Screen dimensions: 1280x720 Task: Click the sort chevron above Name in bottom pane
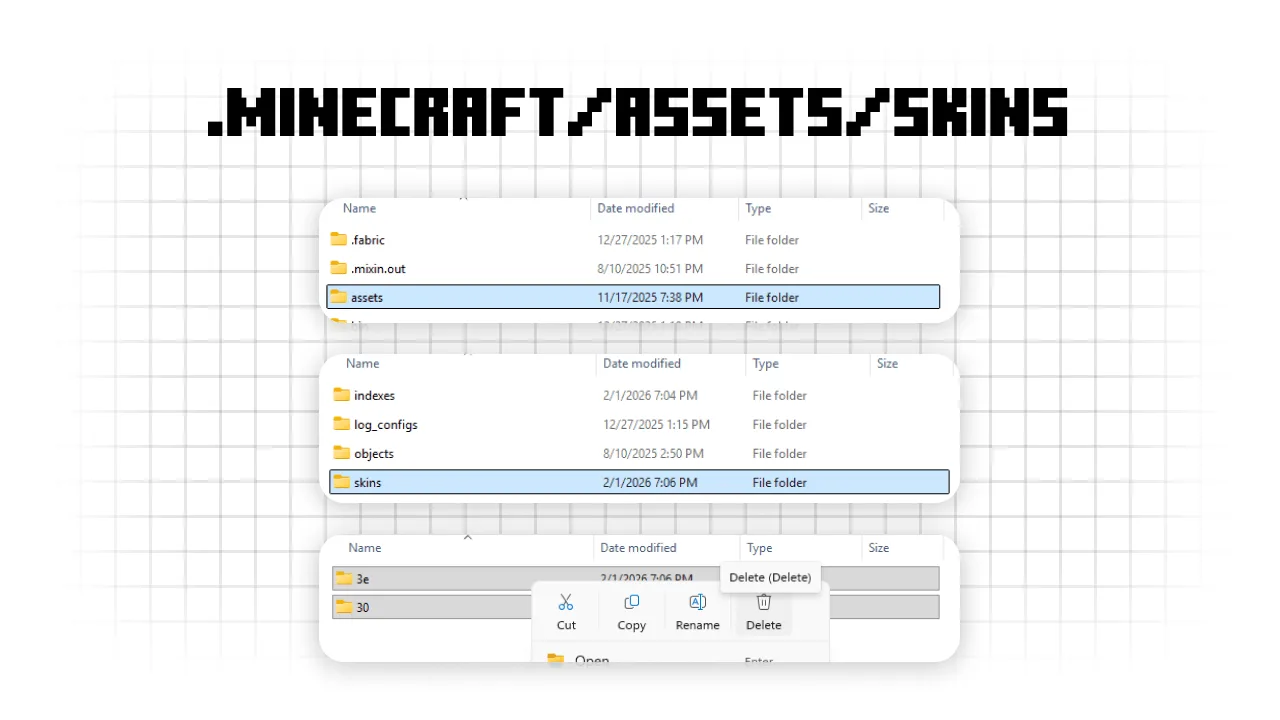coord(467,537)
